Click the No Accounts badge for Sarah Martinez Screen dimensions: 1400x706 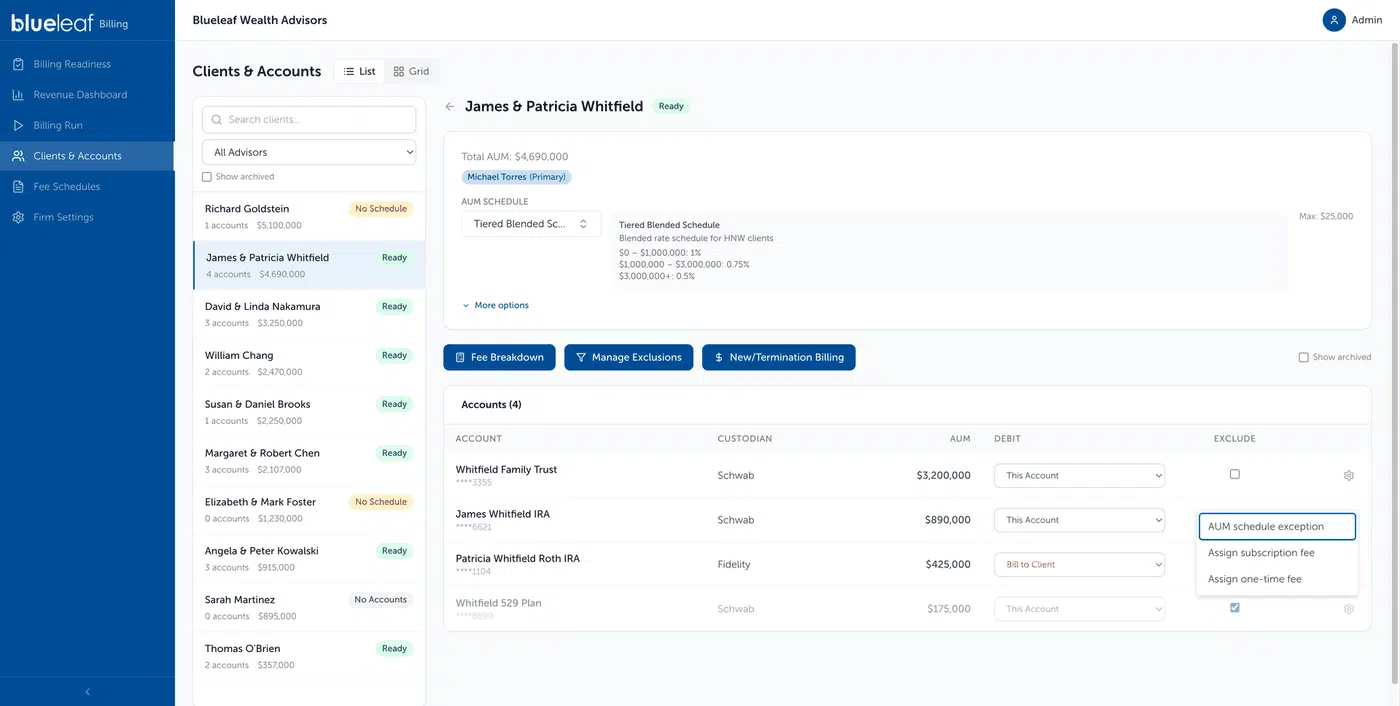pos(381,600)
